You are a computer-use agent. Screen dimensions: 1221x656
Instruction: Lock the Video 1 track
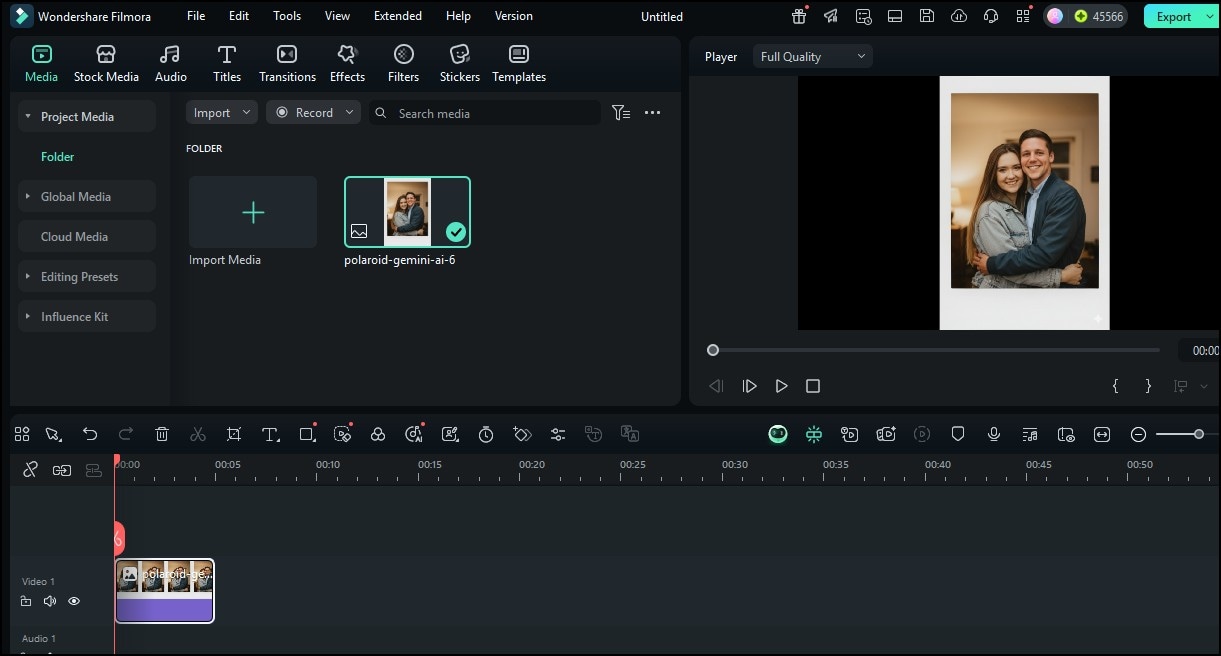pyautogui.click(x=26, y=601)
